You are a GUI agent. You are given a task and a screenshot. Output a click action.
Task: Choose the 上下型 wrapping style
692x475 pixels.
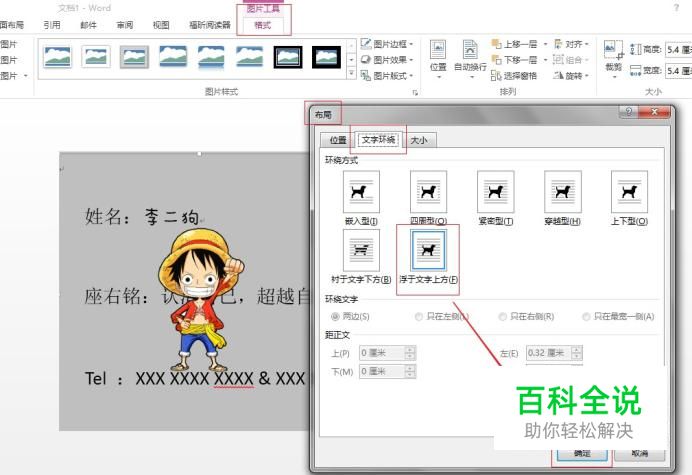coord(629,198)
